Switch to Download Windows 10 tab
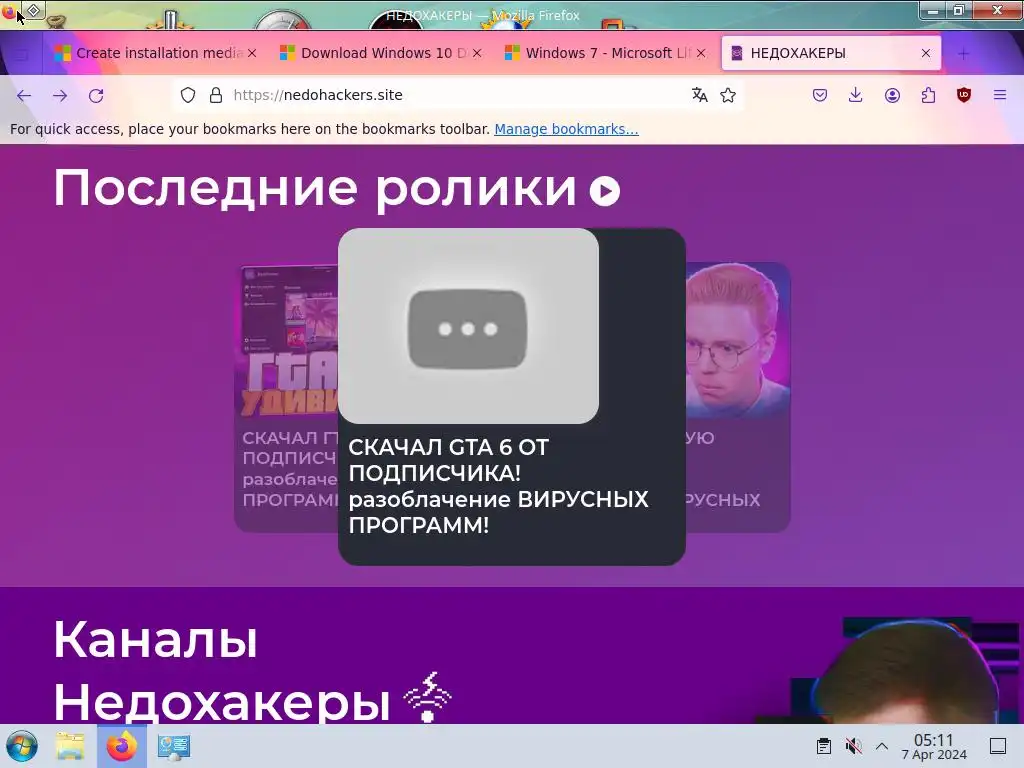The image size is (1024, 768). pyautogui.click(x=379, y=53)
